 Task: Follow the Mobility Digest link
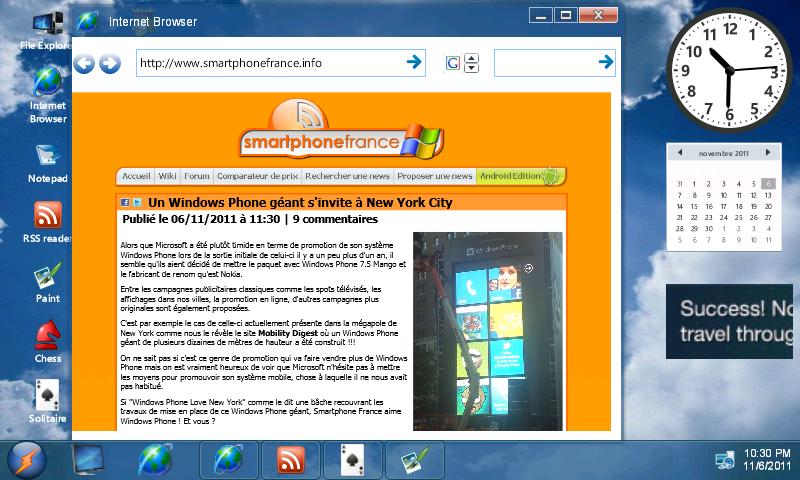pyautogui.click(x=288, y=333)
